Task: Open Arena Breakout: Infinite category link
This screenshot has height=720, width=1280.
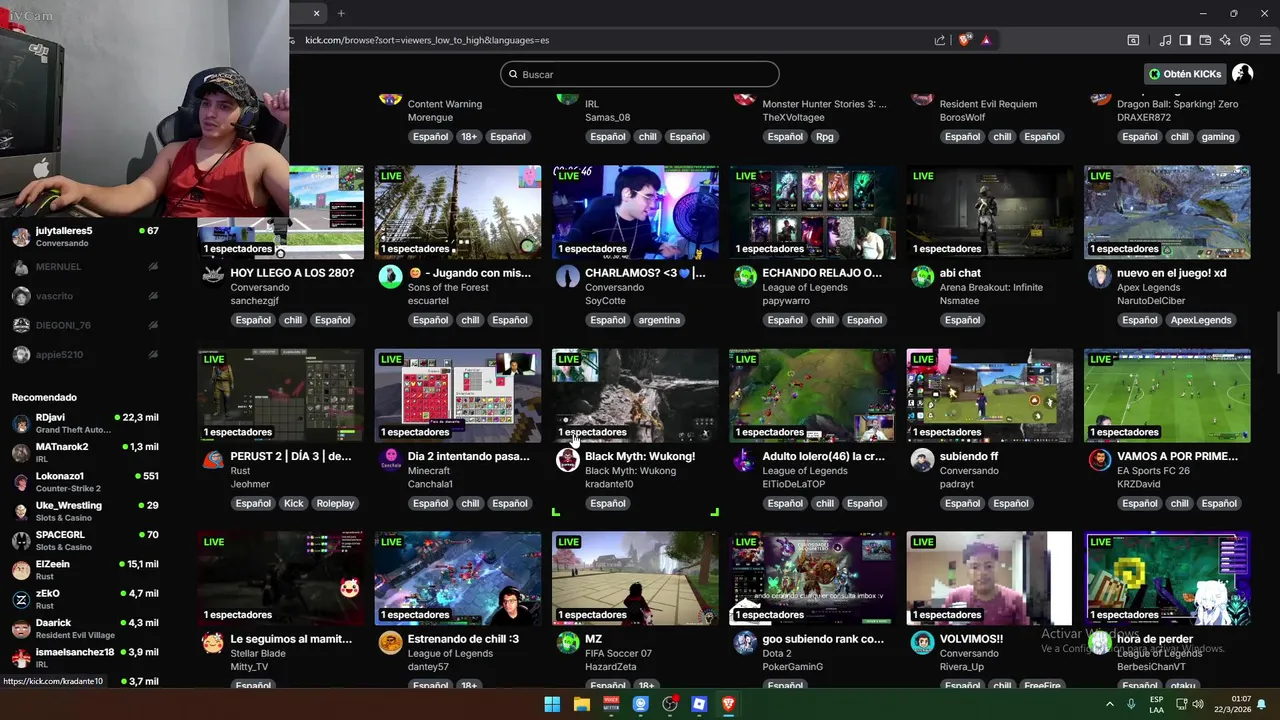Action: point(991,287)
